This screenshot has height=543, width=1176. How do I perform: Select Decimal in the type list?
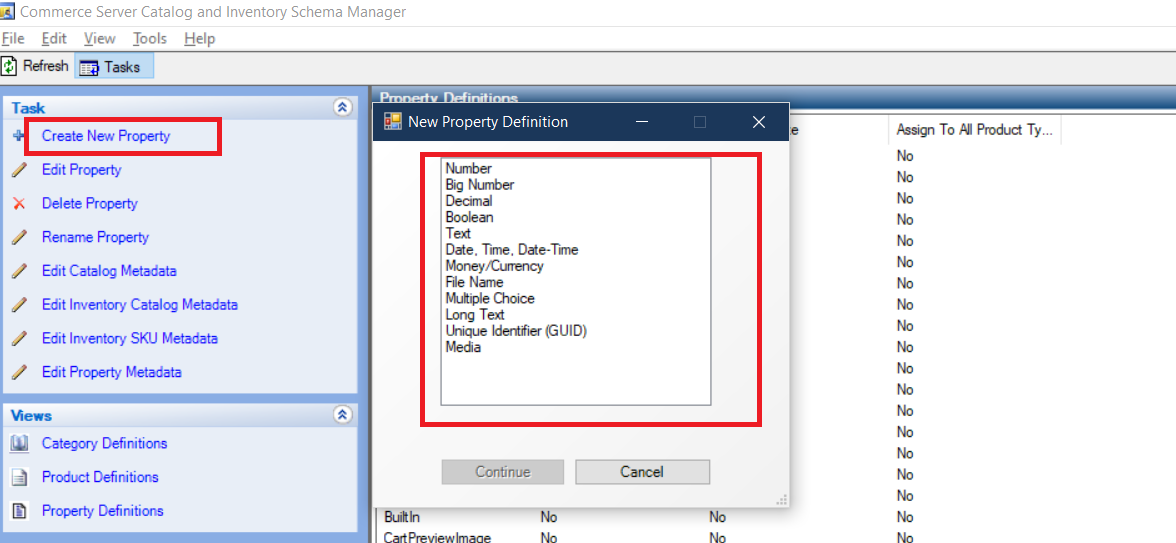(x=469, y=201)
